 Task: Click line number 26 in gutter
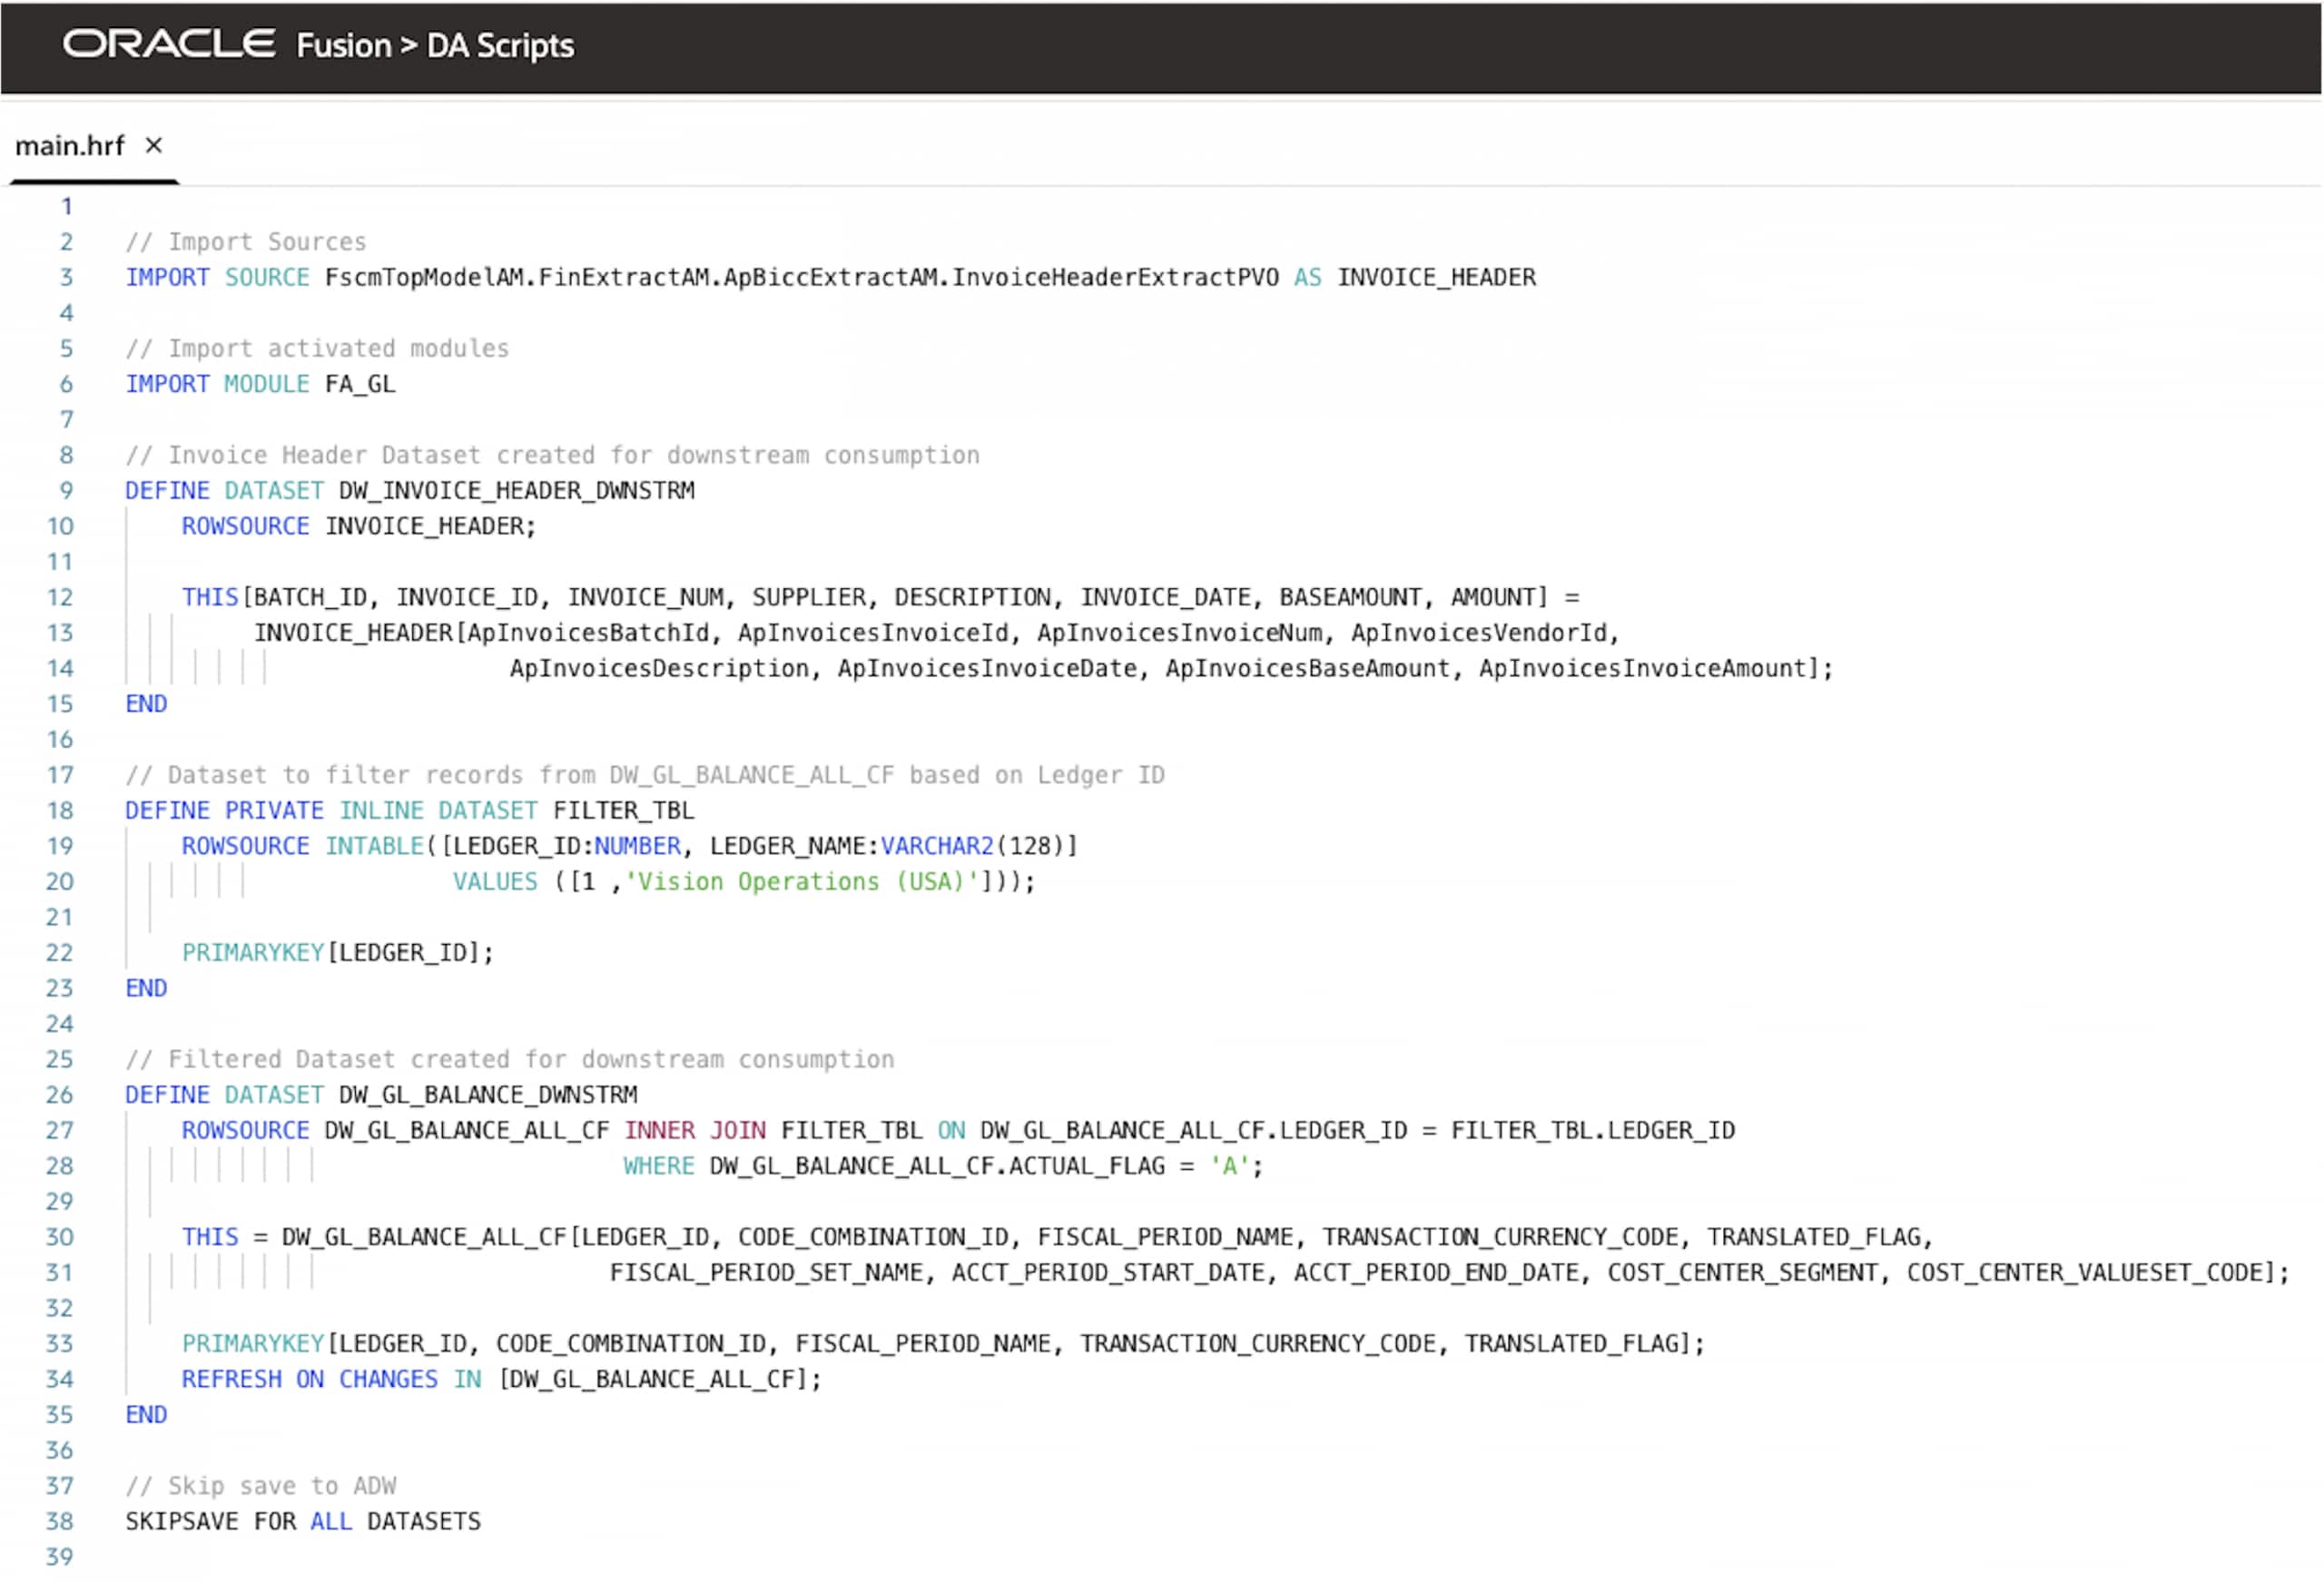[x=60, y=1095]
